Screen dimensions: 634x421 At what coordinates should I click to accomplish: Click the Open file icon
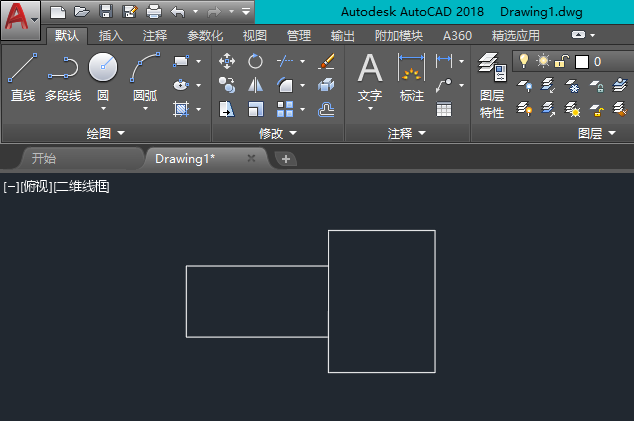click(x=82, y=12)
